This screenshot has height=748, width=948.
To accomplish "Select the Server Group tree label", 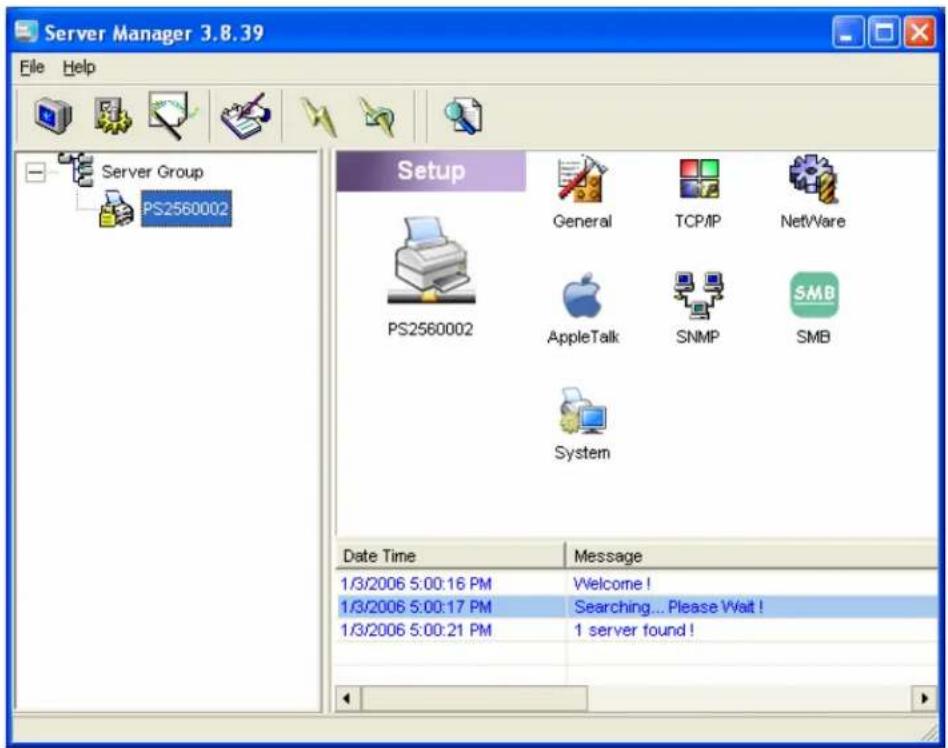I will [152, 172].
